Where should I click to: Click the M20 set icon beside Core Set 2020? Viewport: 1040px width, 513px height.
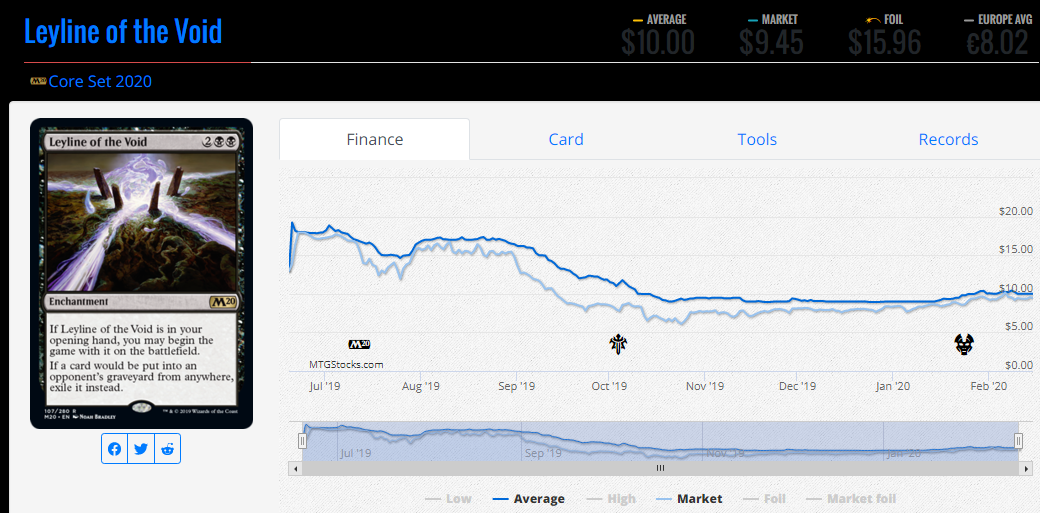tap(38, 81)
